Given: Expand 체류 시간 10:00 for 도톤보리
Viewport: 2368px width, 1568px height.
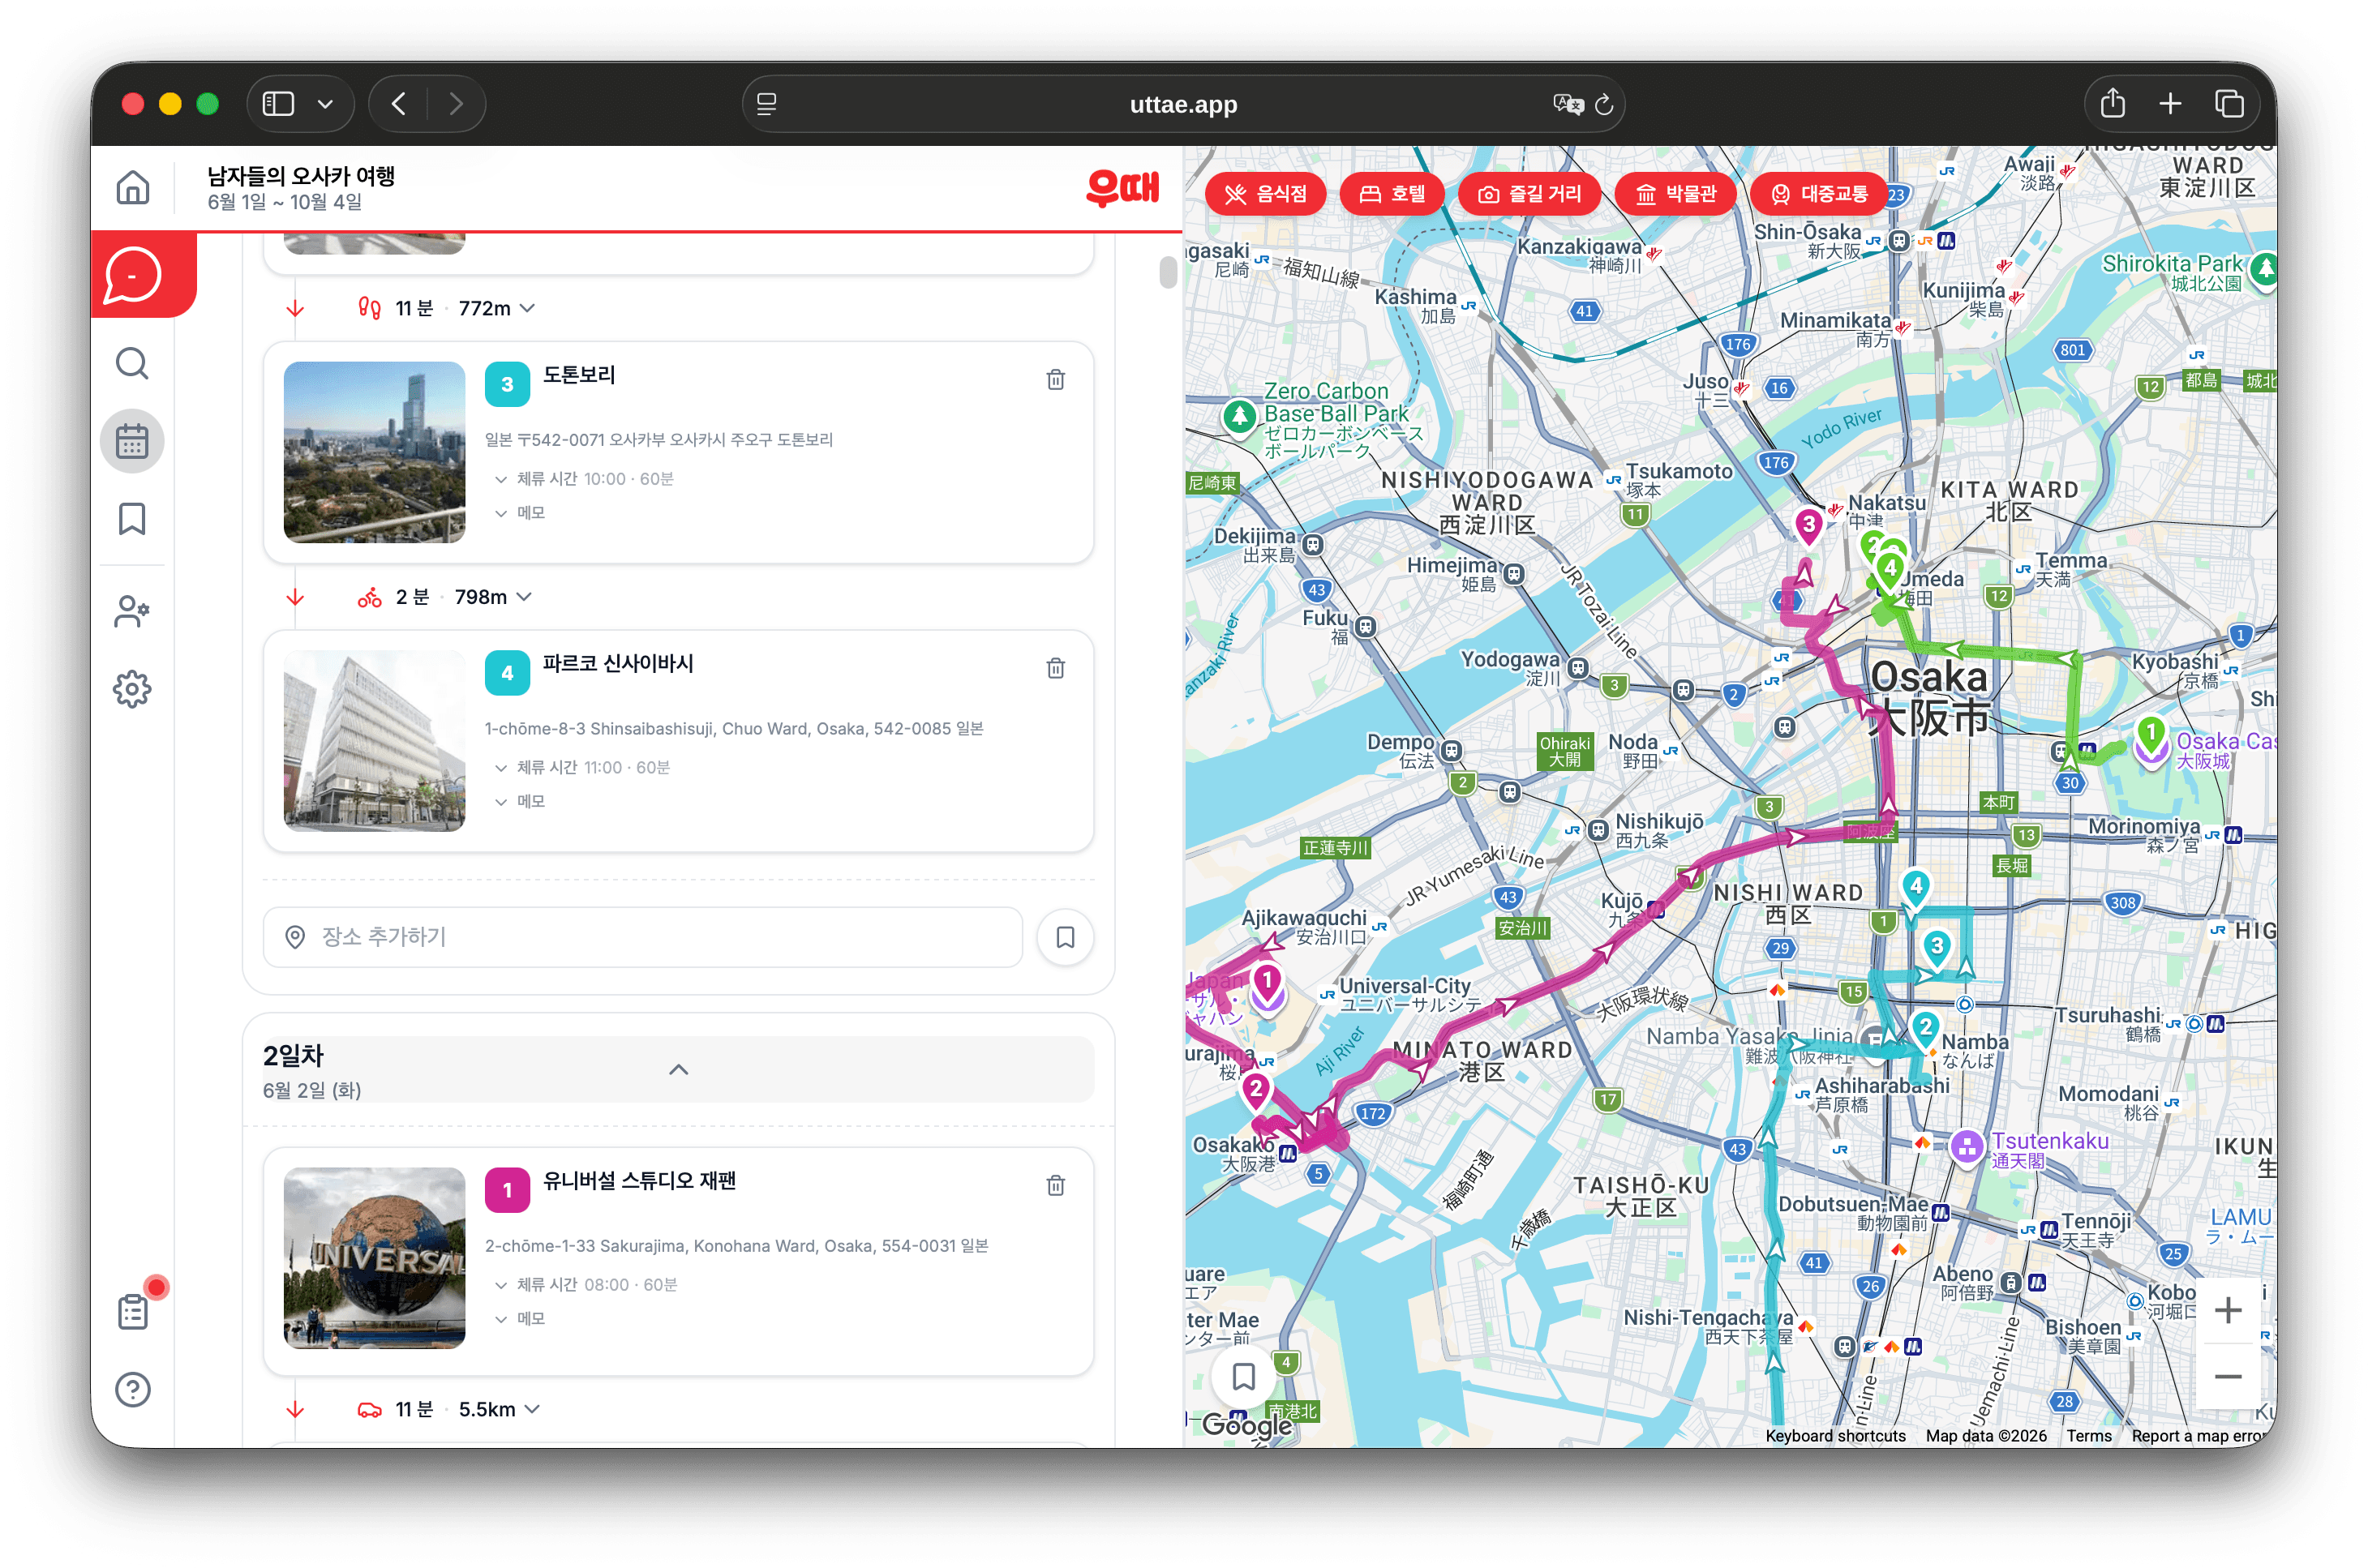Looking at the screenshot, I should (x=584, y=479).
